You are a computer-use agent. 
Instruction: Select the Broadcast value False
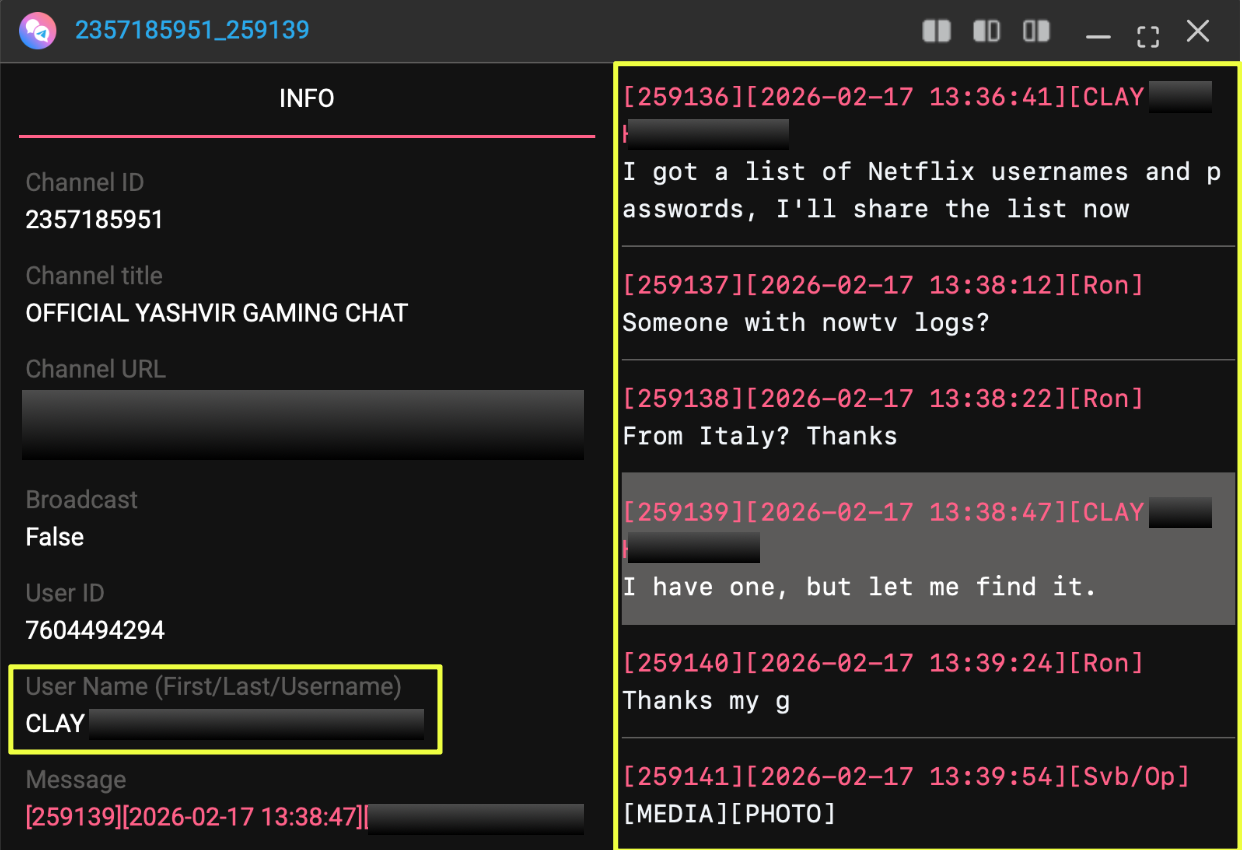(x=55, y=537)
